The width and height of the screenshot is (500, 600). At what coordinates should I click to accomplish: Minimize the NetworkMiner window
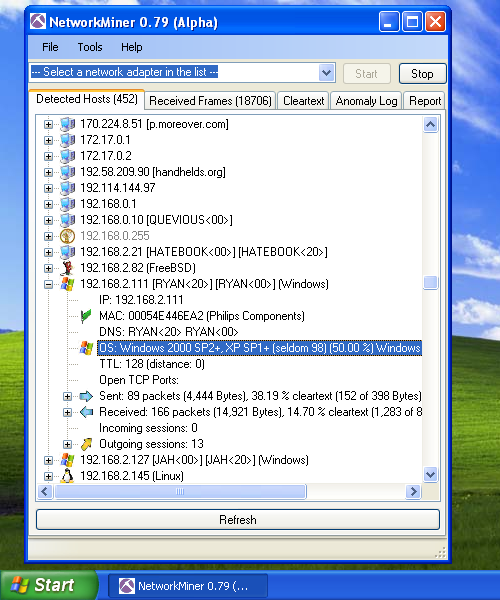[389, 21]
